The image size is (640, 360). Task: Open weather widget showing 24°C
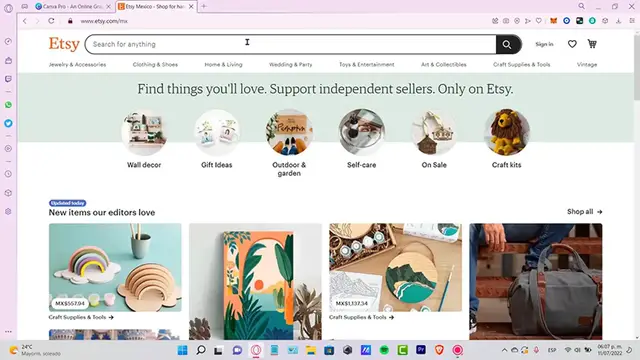(36, 350)
